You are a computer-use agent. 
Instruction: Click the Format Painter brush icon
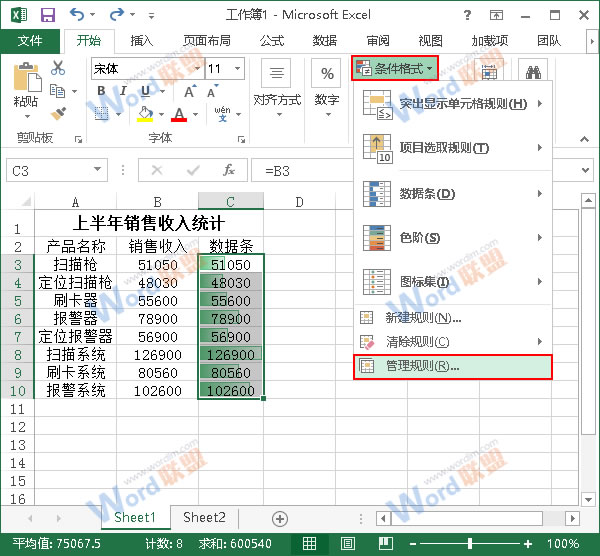coord(58,113)
